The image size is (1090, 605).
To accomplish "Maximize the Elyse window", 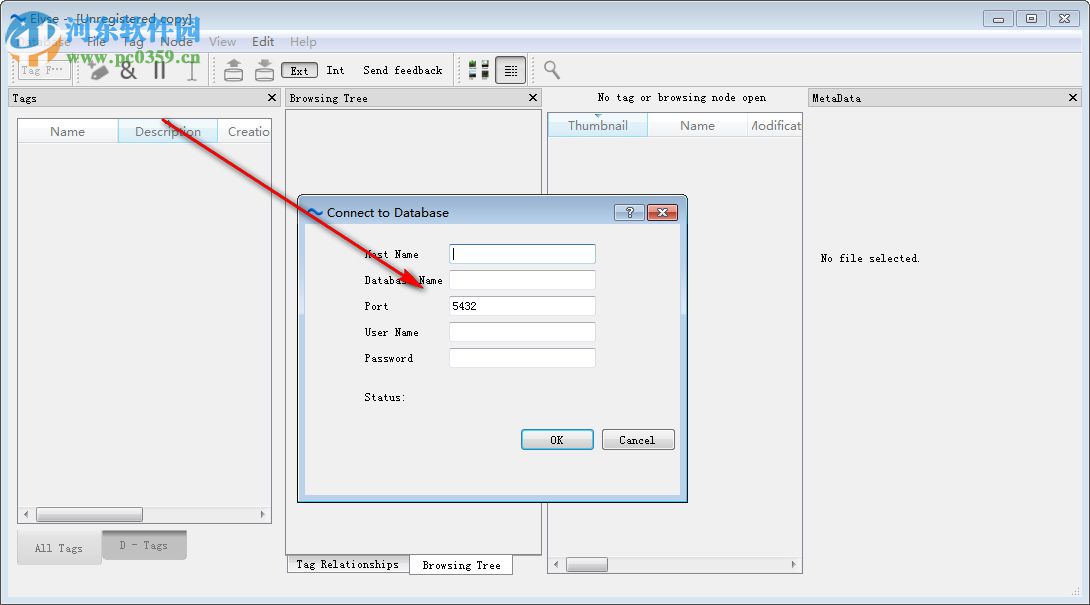I will pos(1032,19).
